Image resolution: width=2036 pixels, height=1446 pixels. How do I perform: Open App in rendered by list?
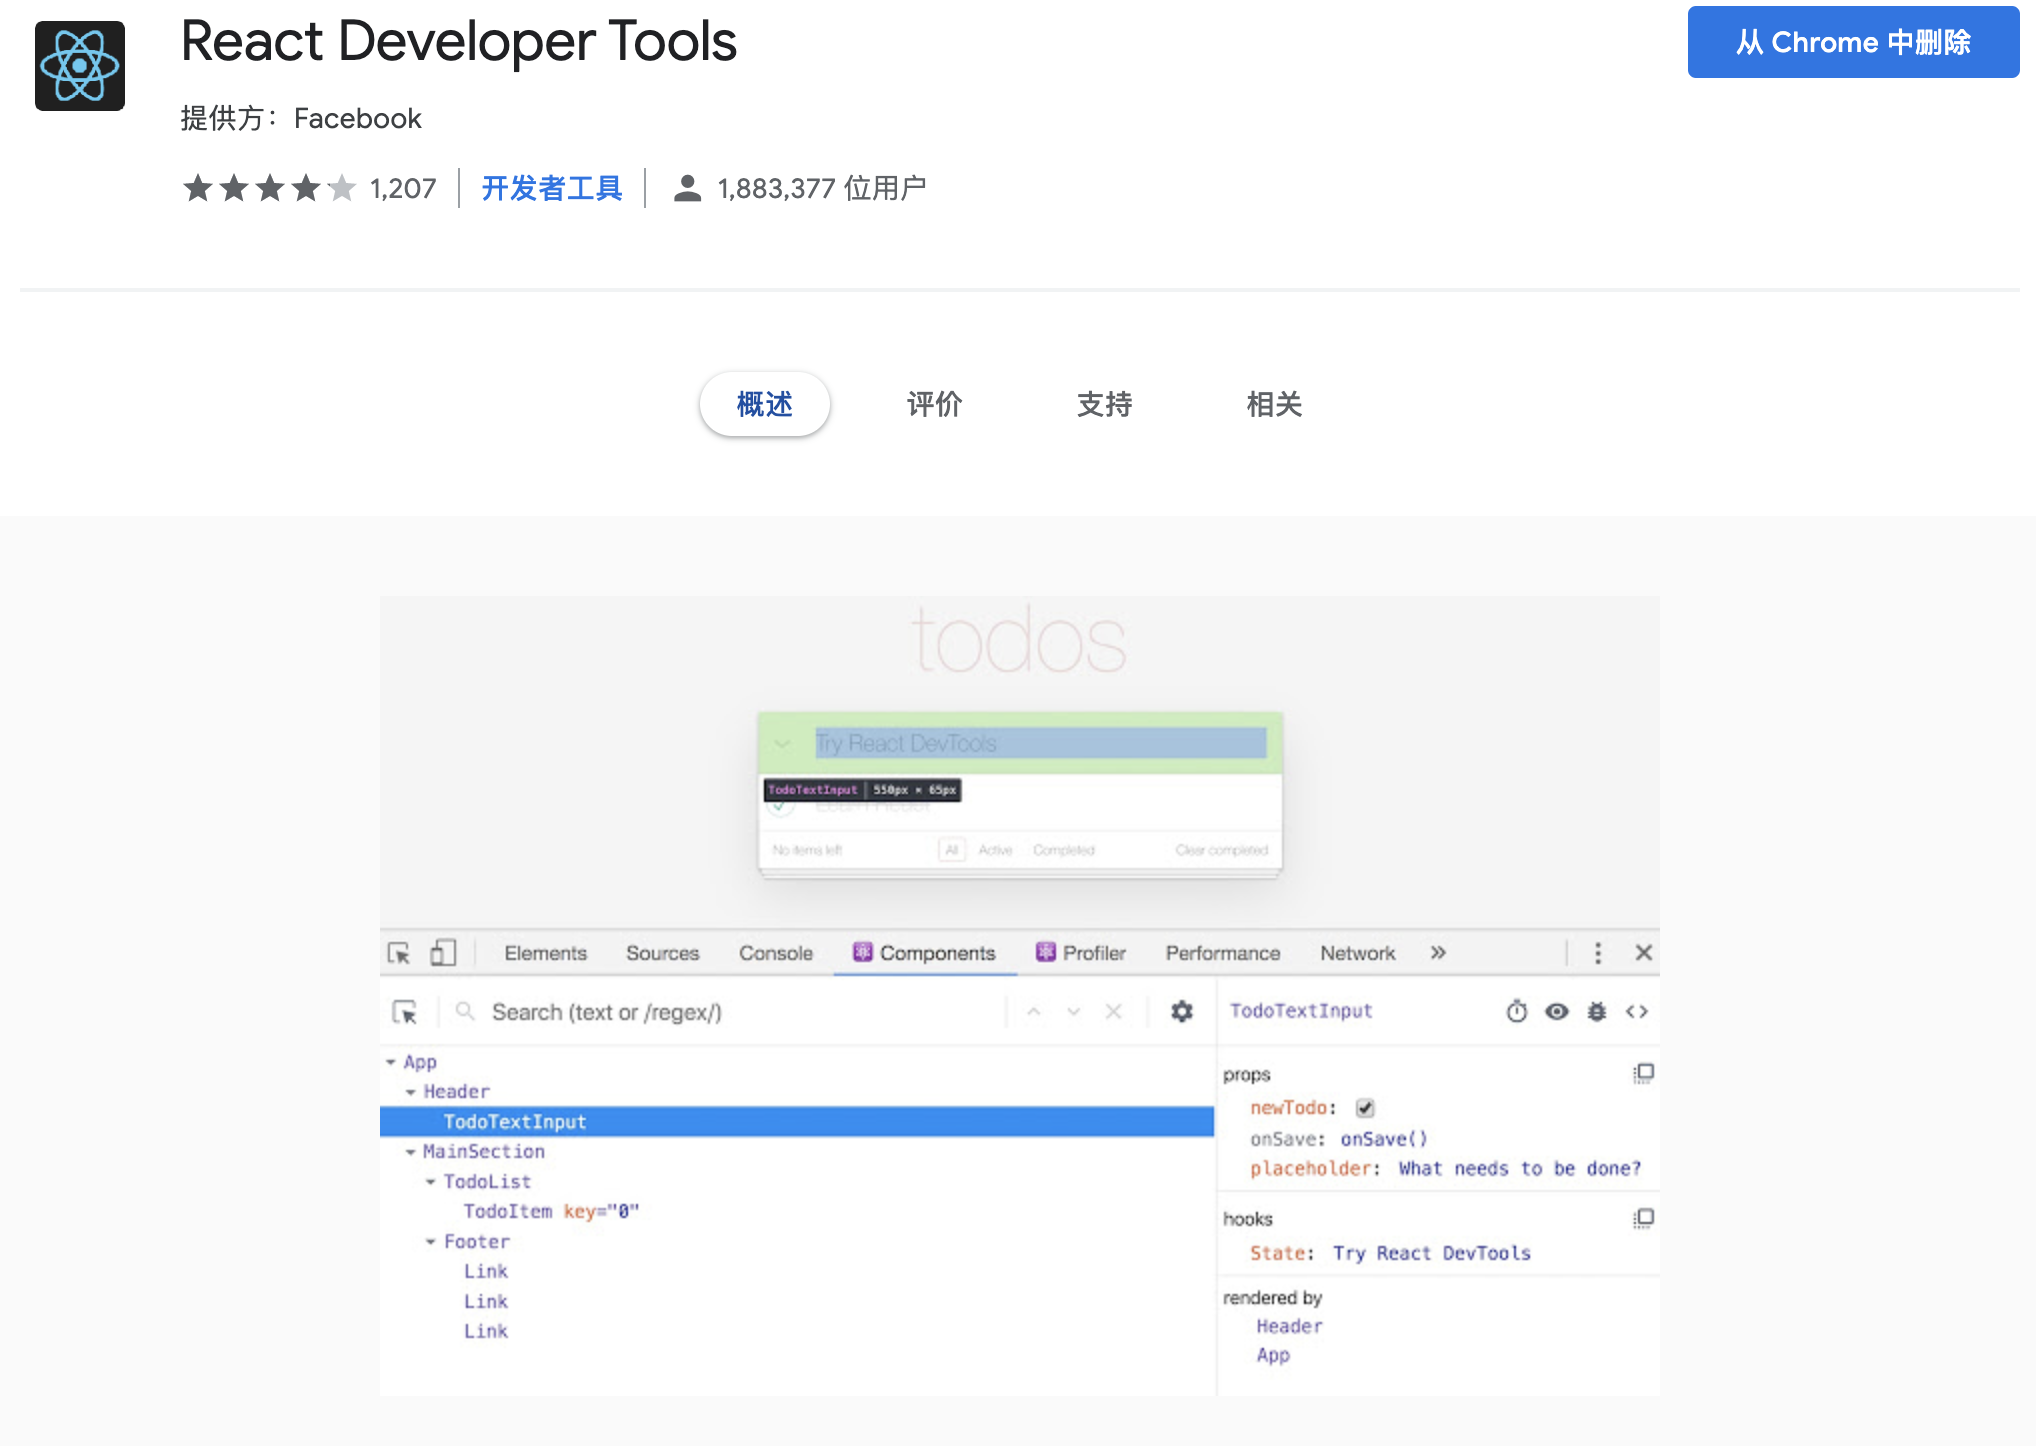click(1273, 1355)
